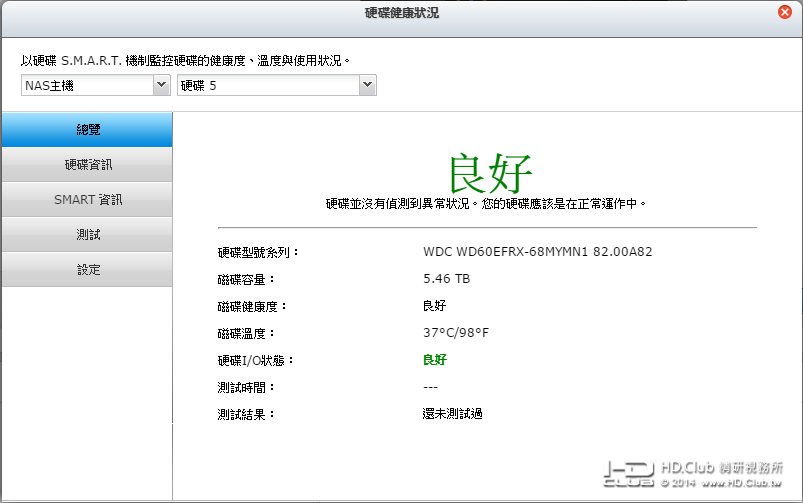Image resolution: width=803 pixels, height=503 pixels.
Task: Click the 磁碟溫度 label
Action: pyautogui.click(x=246, y=333)
